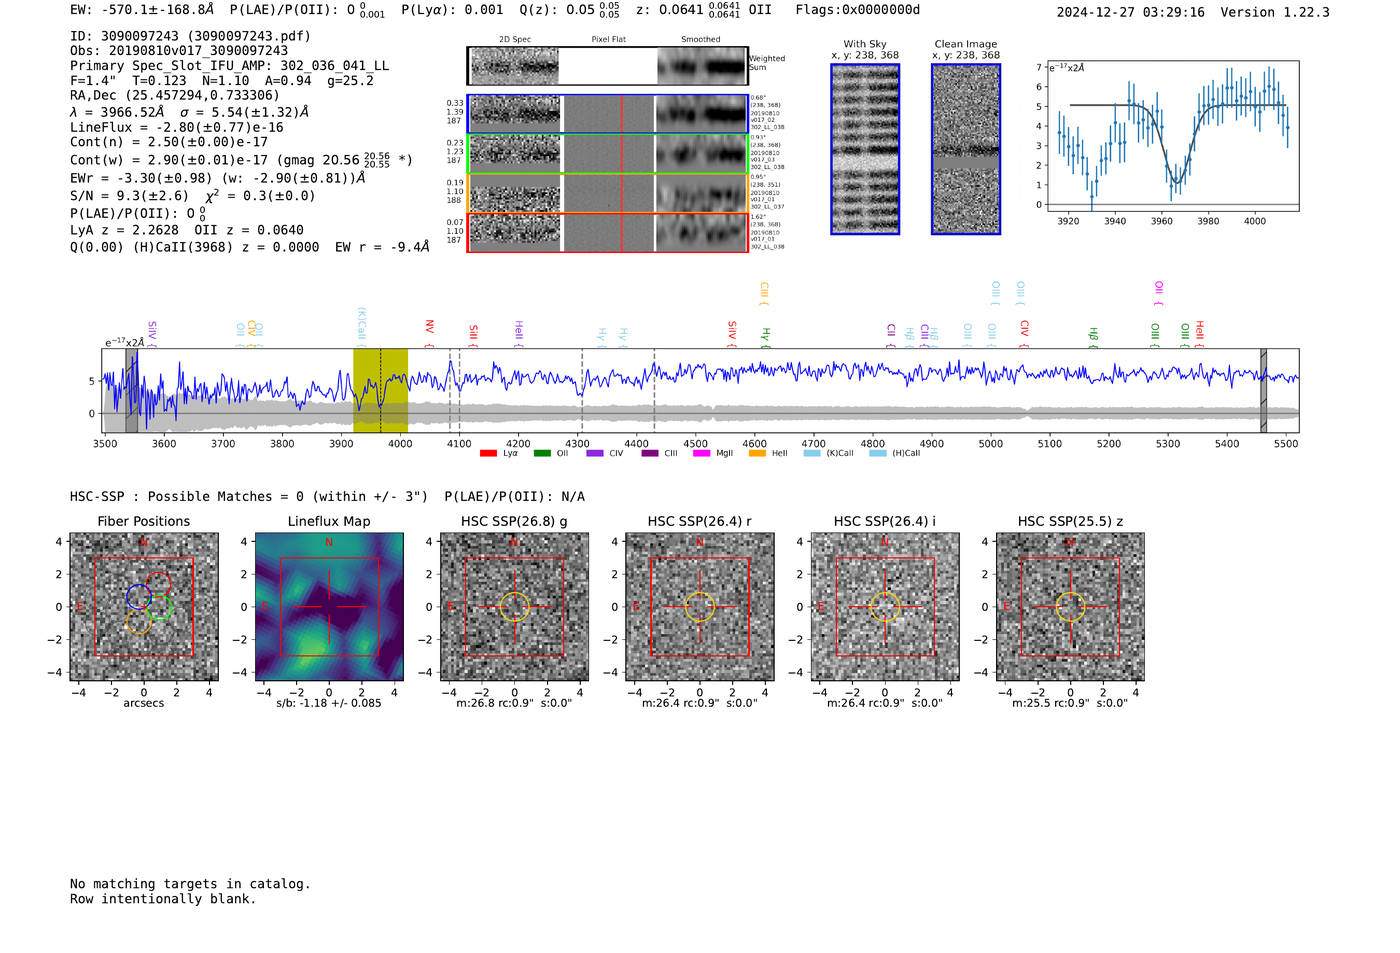This screenshot has height=953, width=1400.
Task: Click the orange fiber circle in Fiber Positions
Action: coord(139,621)
